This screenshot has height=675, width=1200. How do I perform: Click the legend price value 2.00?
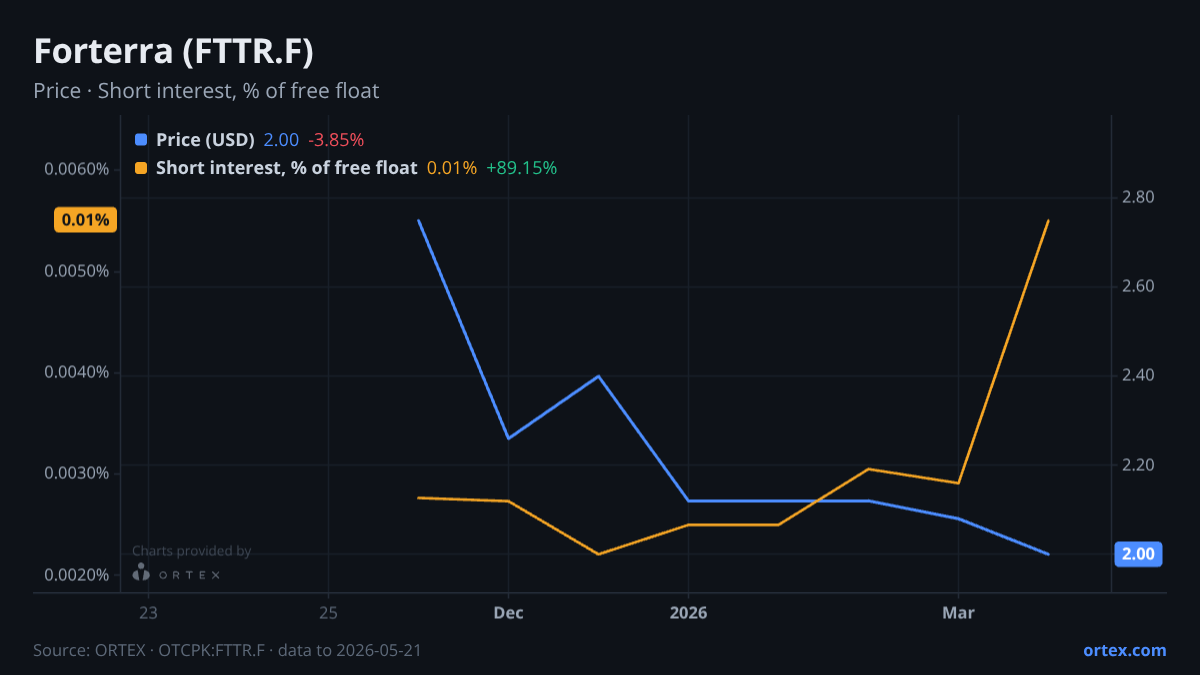[x=281, y=140]
